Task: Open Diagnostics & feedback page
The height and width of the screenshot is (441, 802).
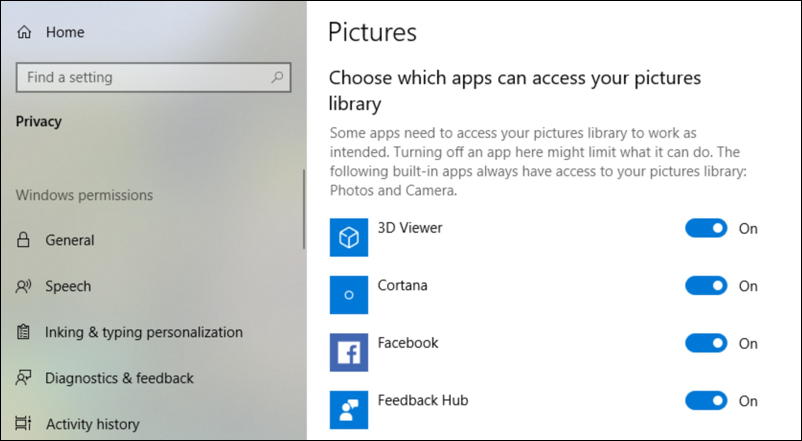Action: coord(119,378)
